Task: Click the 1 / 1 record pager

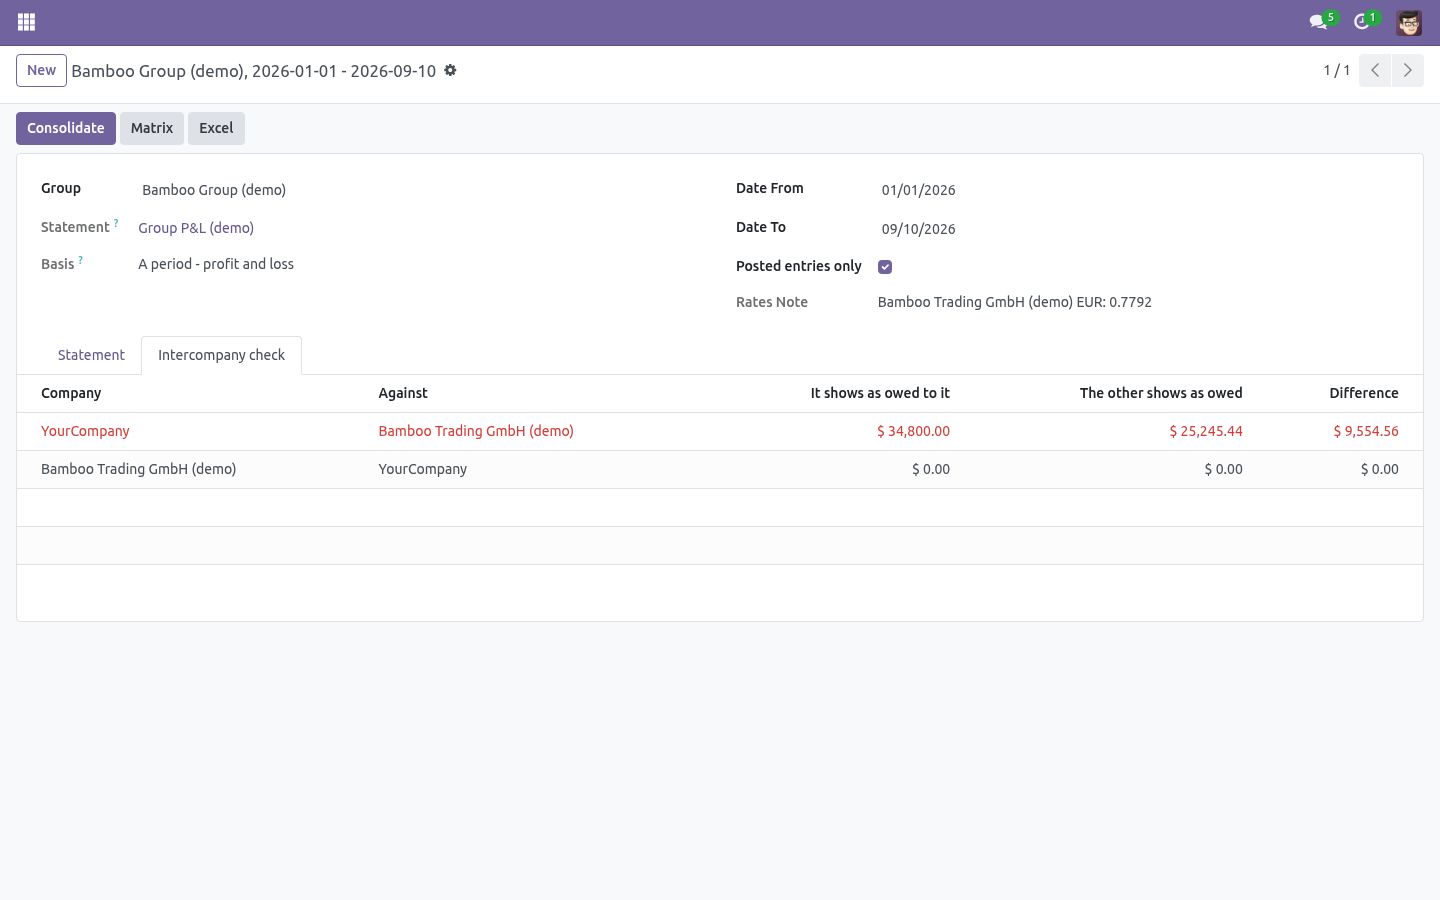Action: click(1337, 70)
